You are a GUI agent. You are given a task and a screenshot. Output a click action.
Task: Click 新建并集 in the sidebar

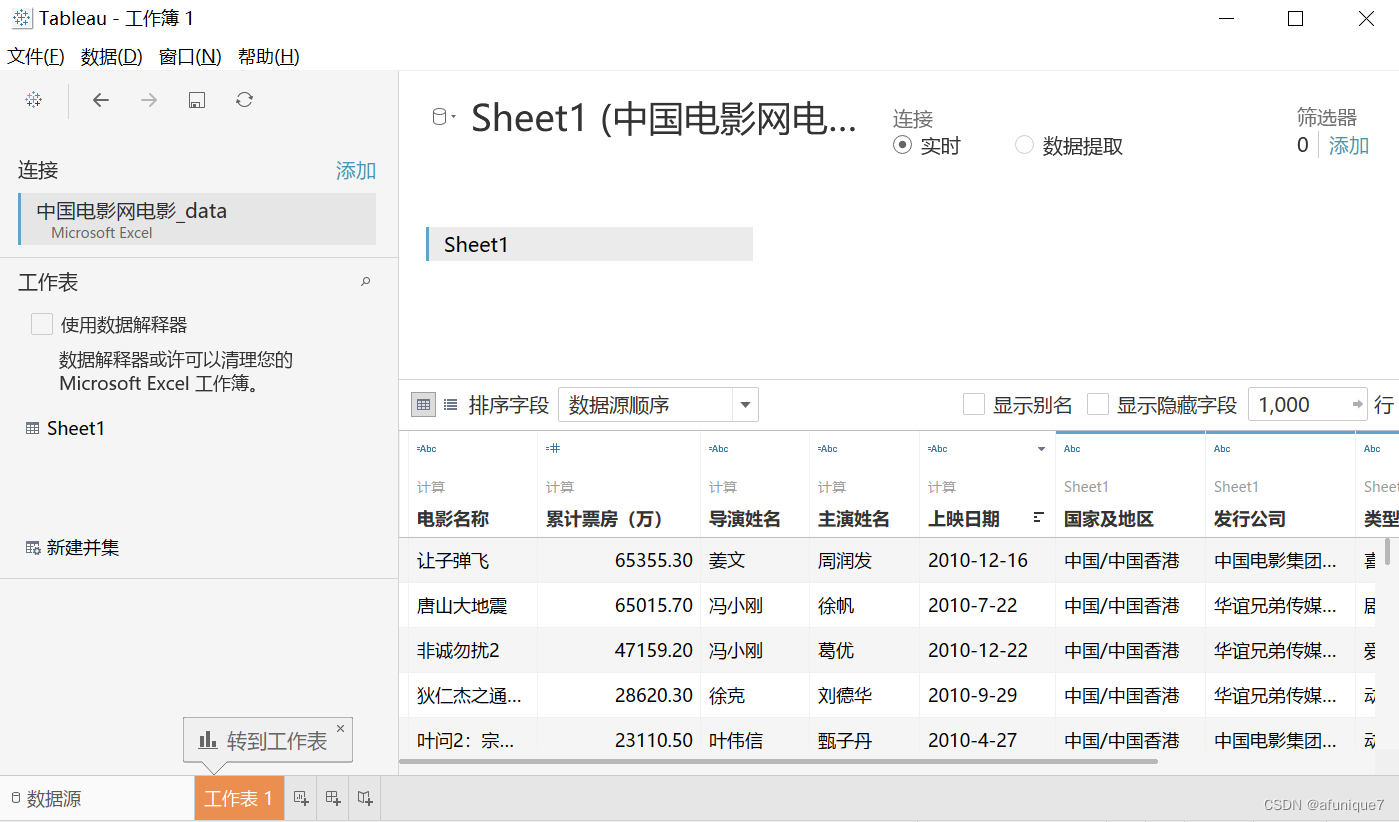click(x=83, y=548)
